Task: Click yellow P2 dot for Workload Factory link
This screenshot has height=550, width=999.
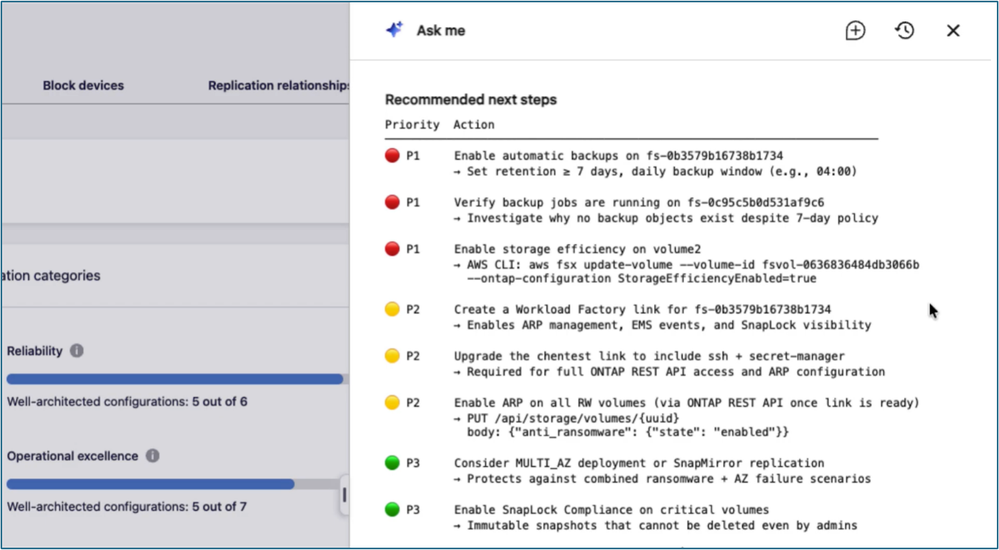Action: [392, 309]
